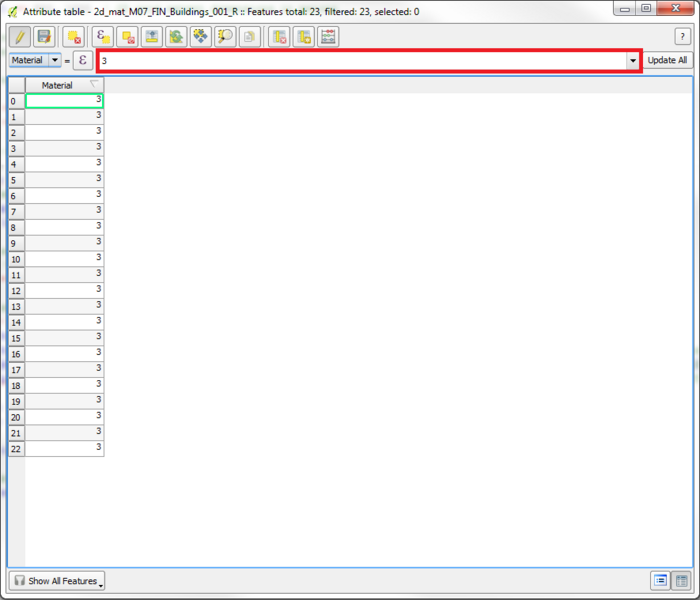The image size is (700, 600).
Task: Open Select features using an expression
Action: 102,37
